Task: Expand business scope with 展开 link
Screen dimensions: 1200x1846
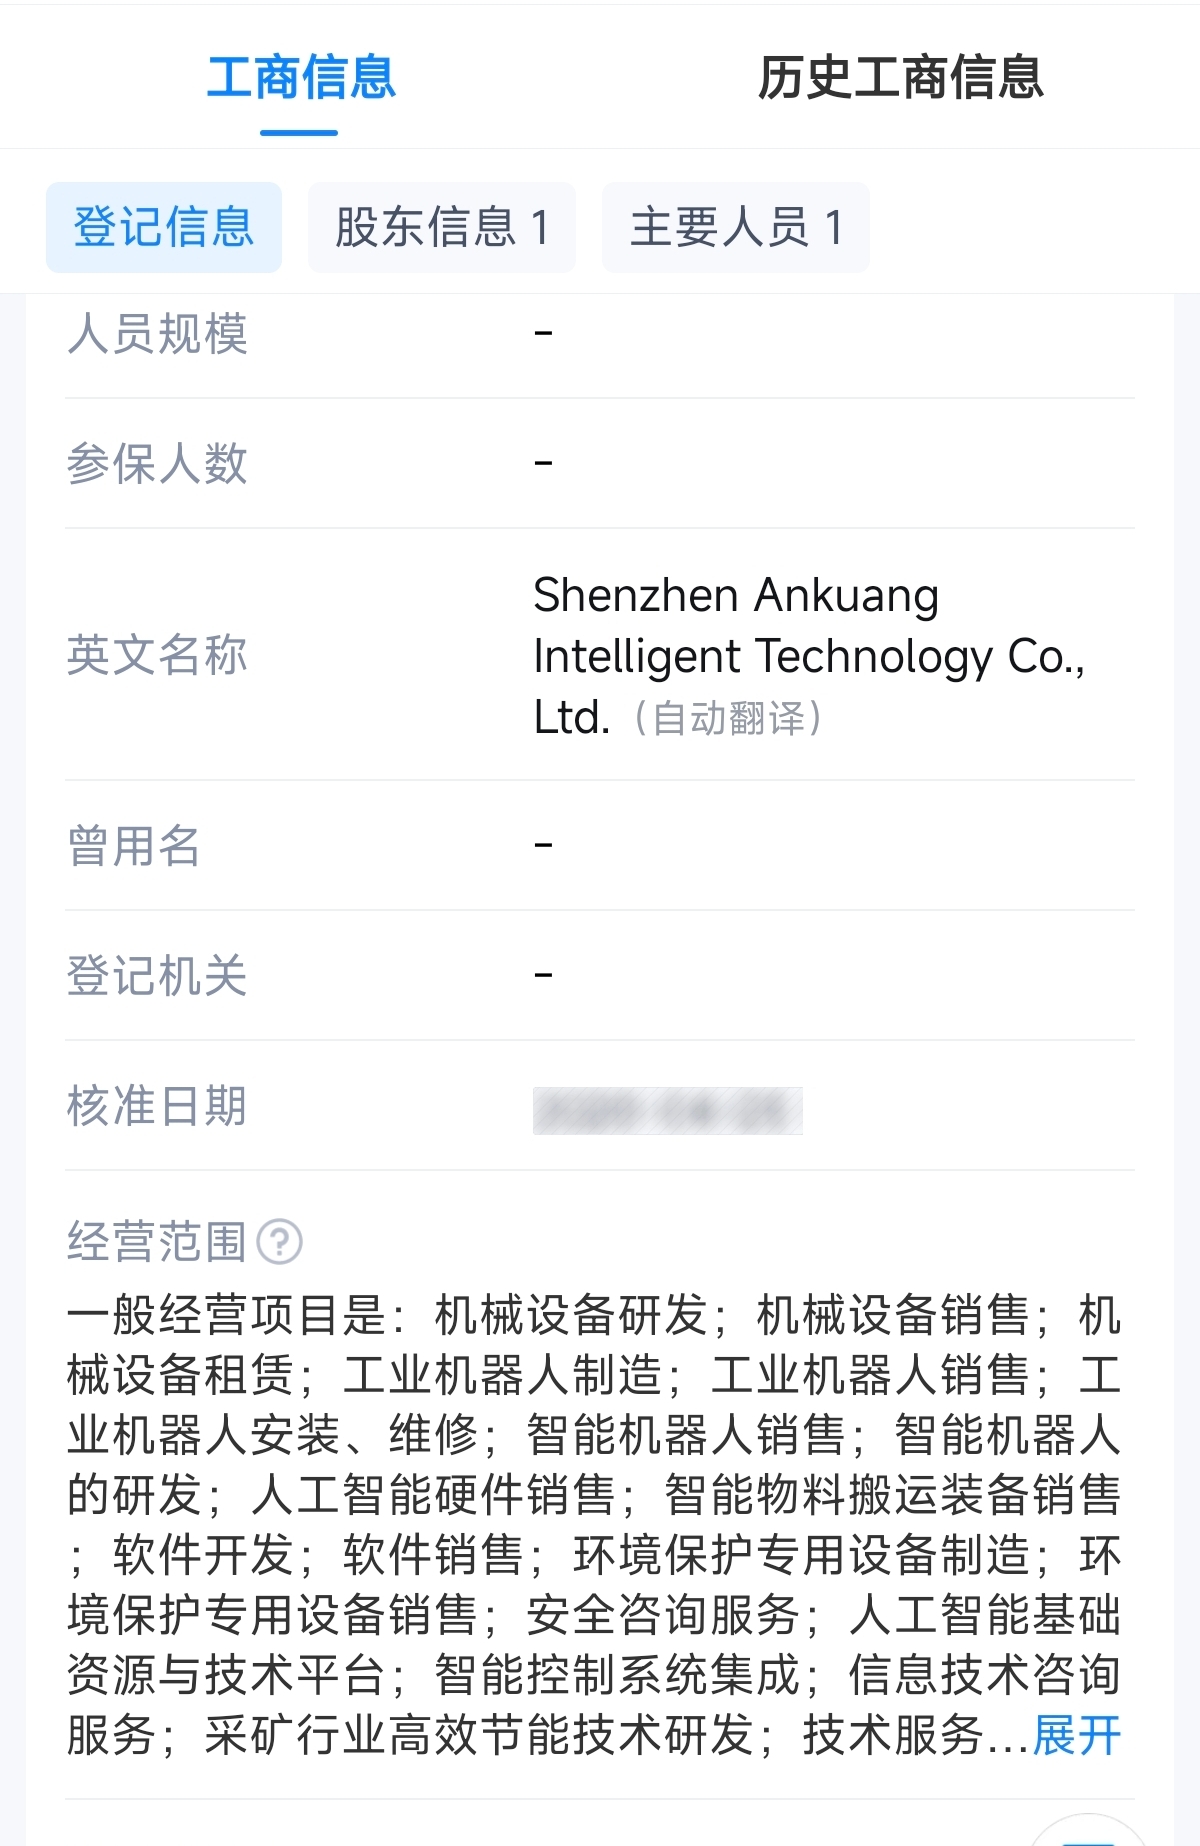Action: click(1077, 1734)
